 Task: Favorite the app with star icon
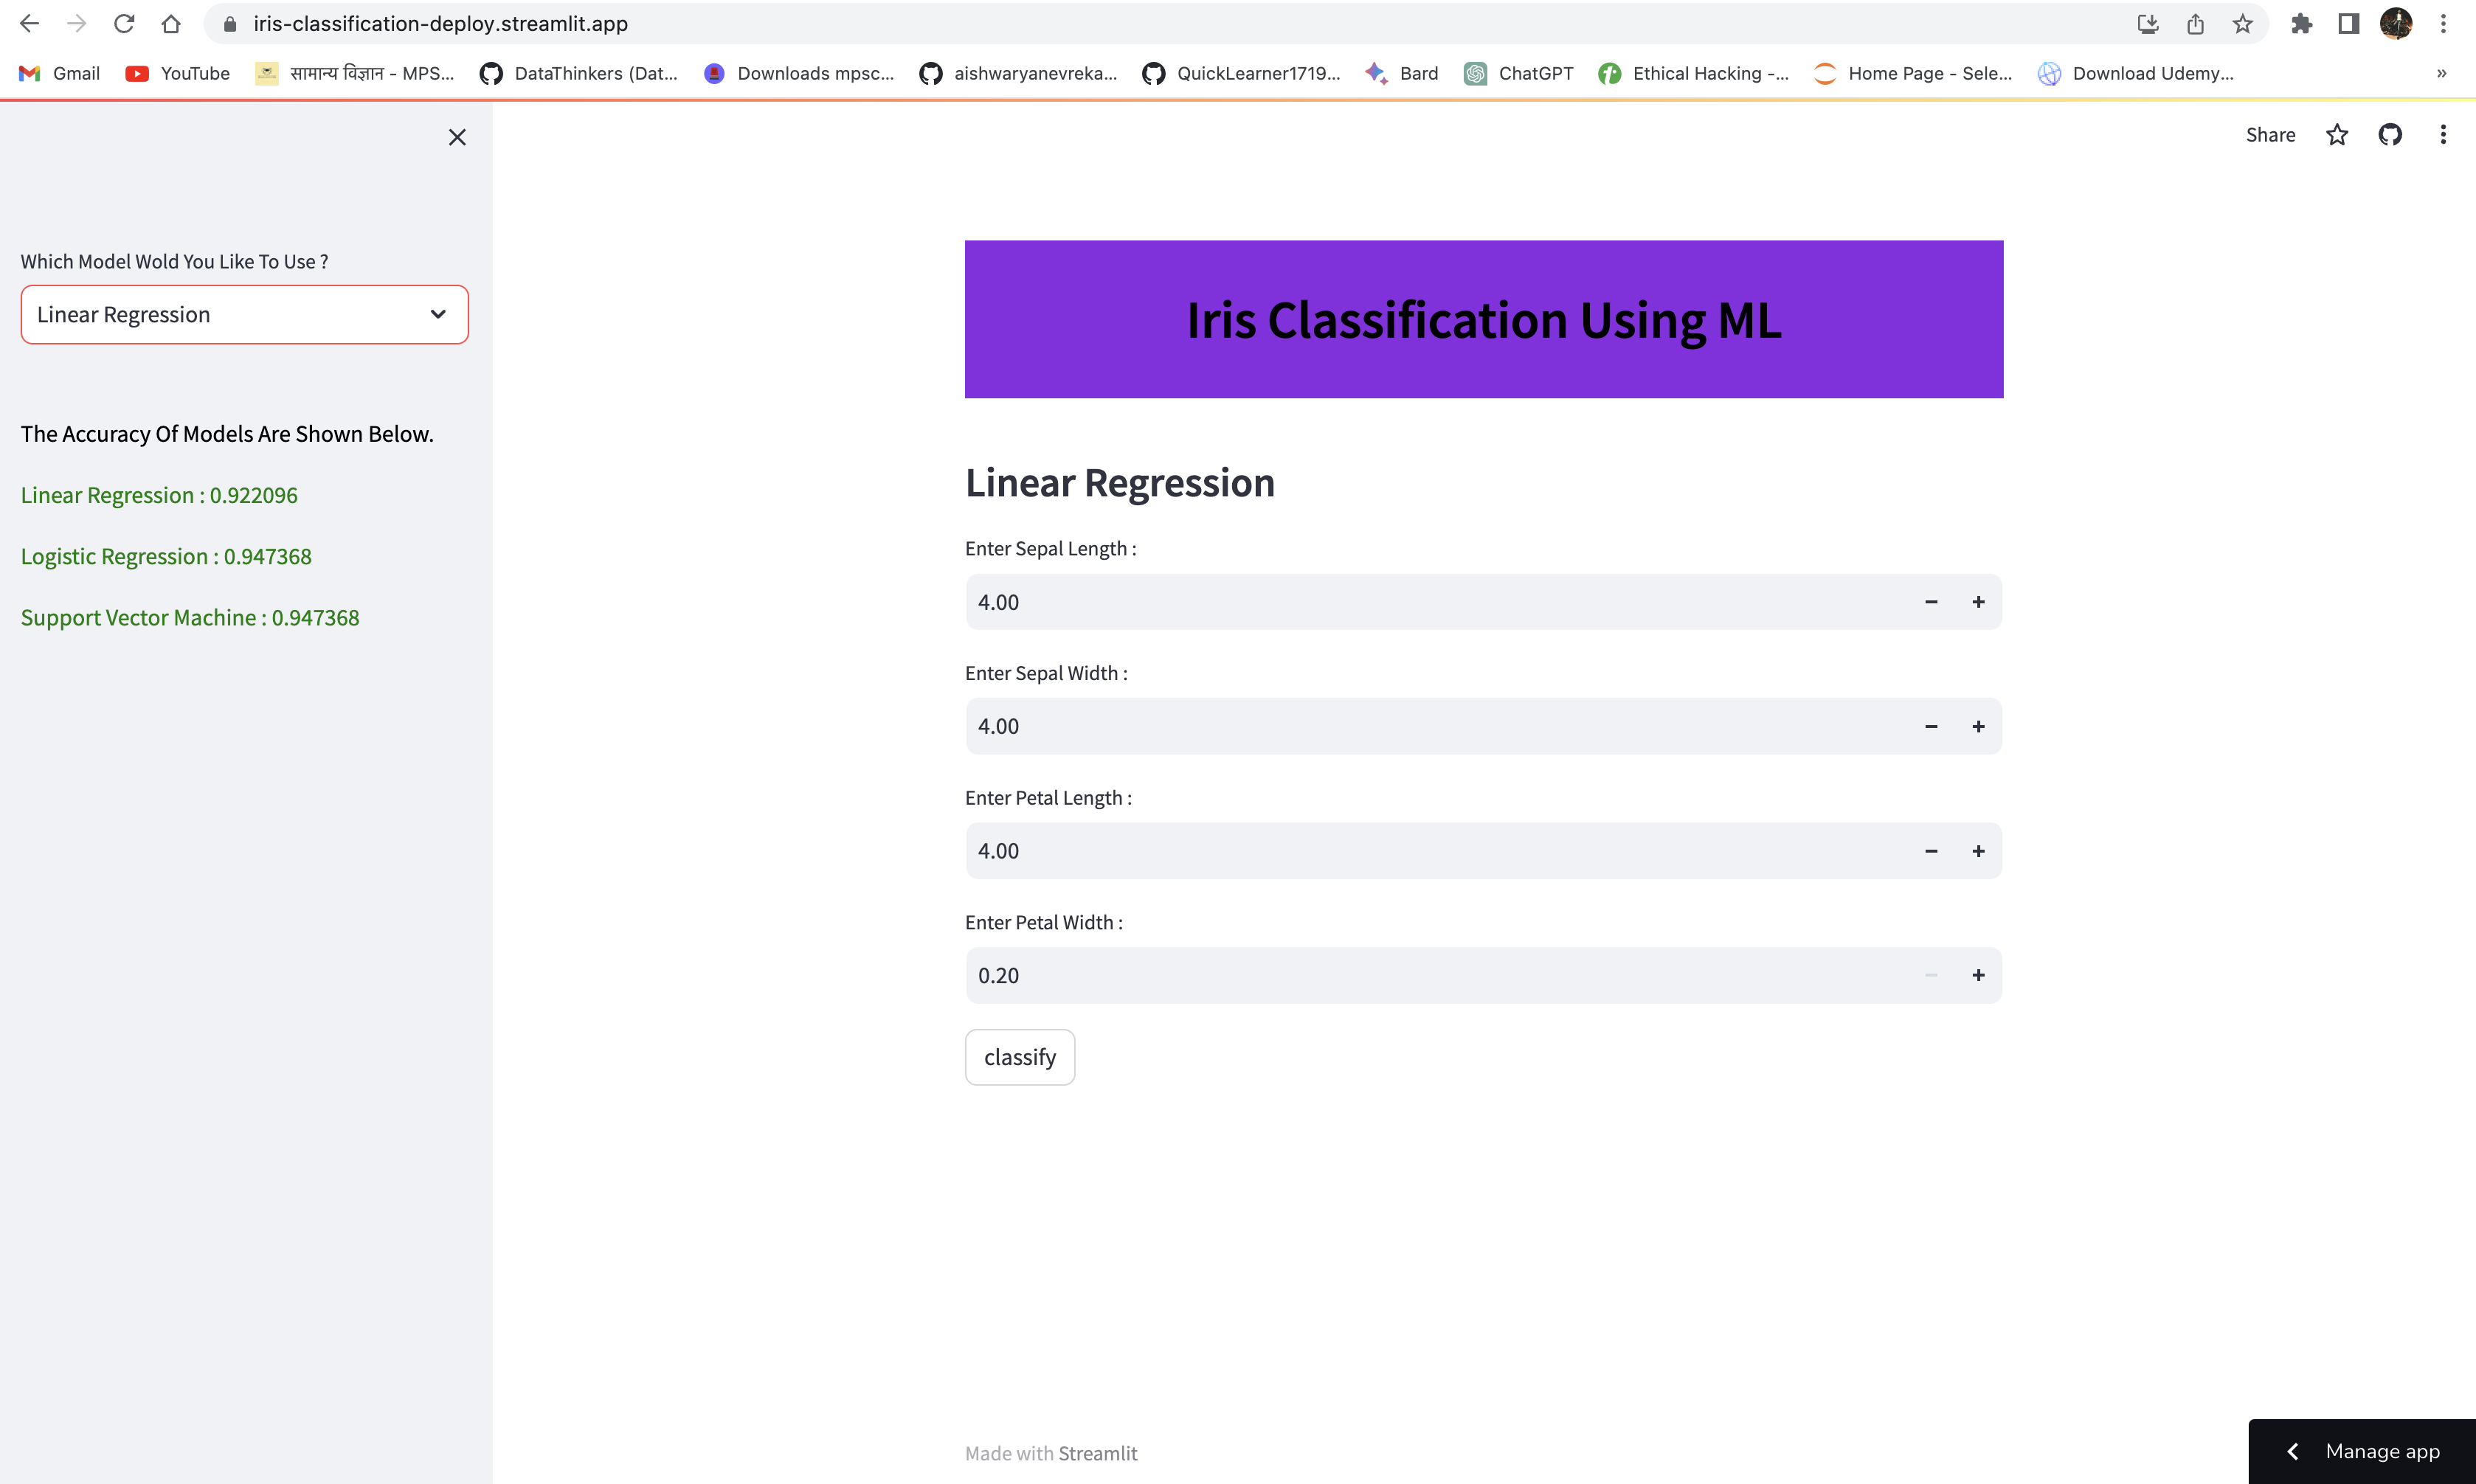(2337, 135)
